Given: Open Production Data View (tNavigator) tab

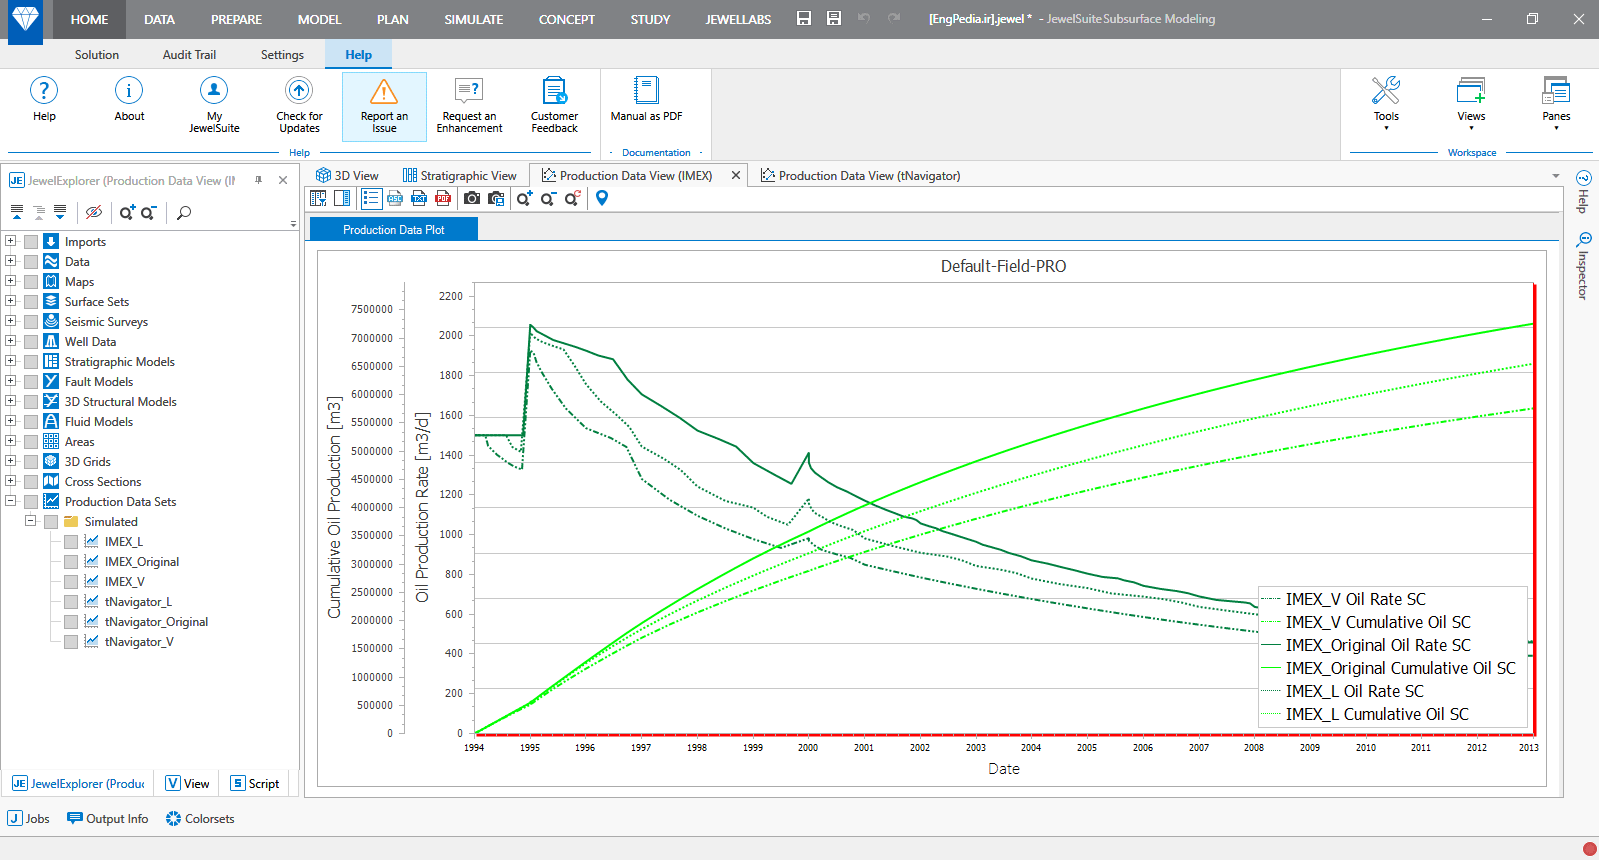Looking at the screenshot, I should click(x=860, y=175).
